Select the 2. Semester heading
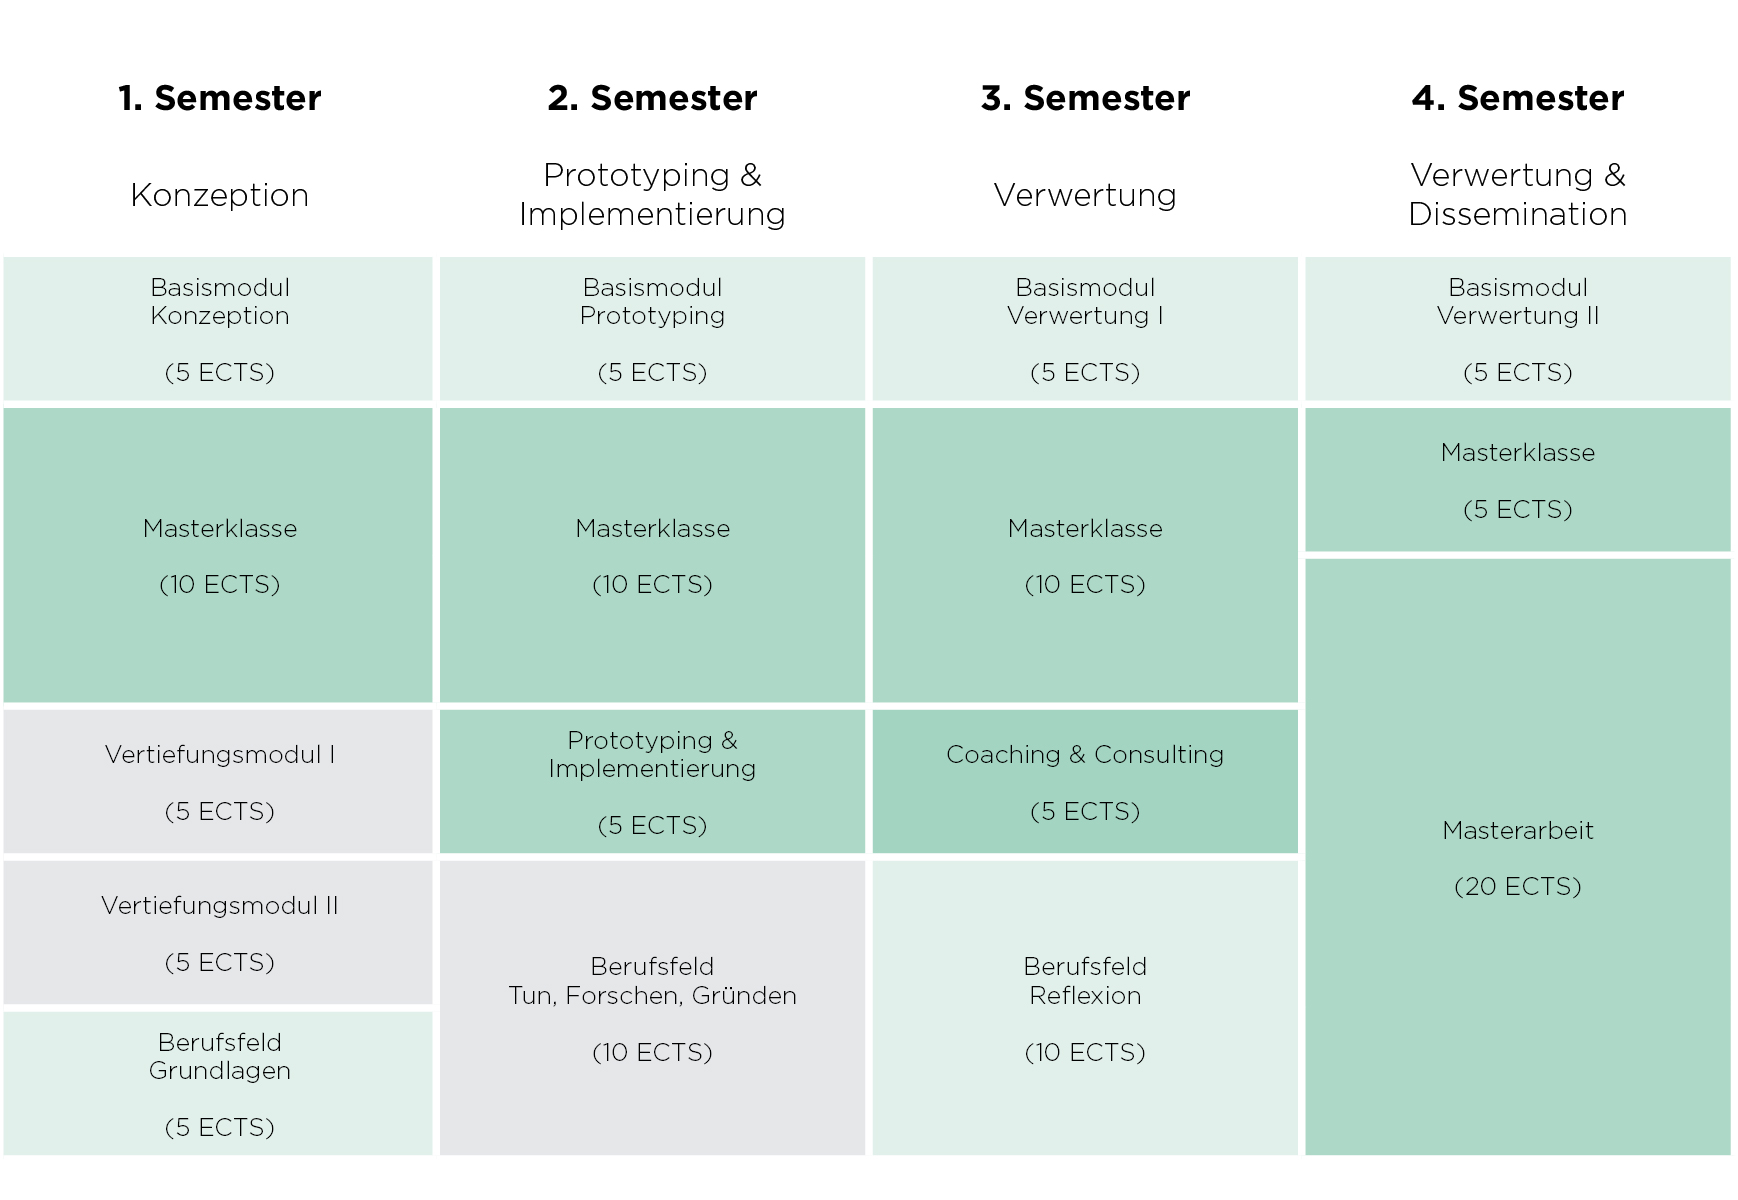 click(652, 98)
